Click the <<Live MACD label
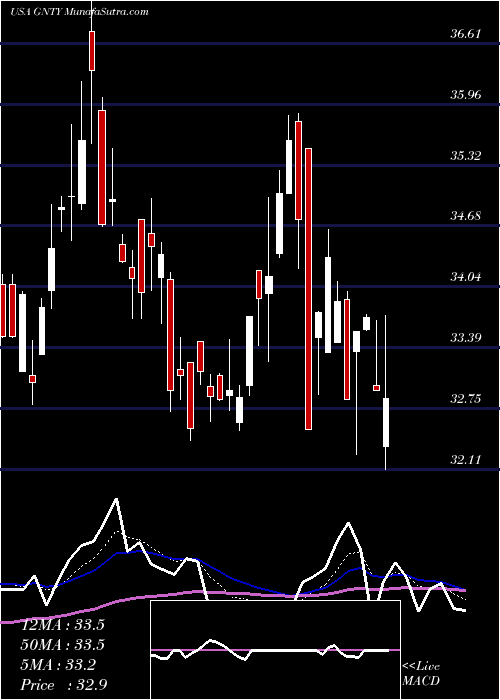500x700 pixels. (421, 673)
